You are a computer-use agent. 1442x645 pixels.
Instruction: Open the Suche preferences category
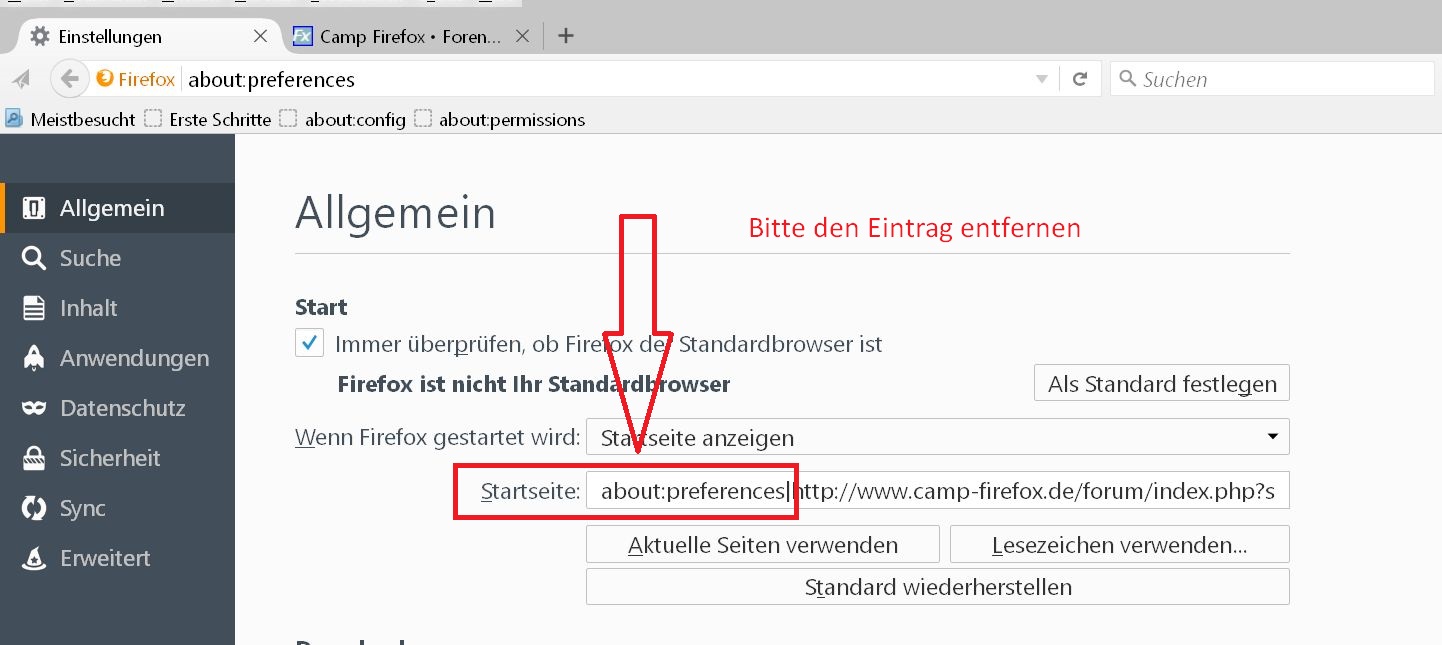pyautogui.click(x=117, y=258)
